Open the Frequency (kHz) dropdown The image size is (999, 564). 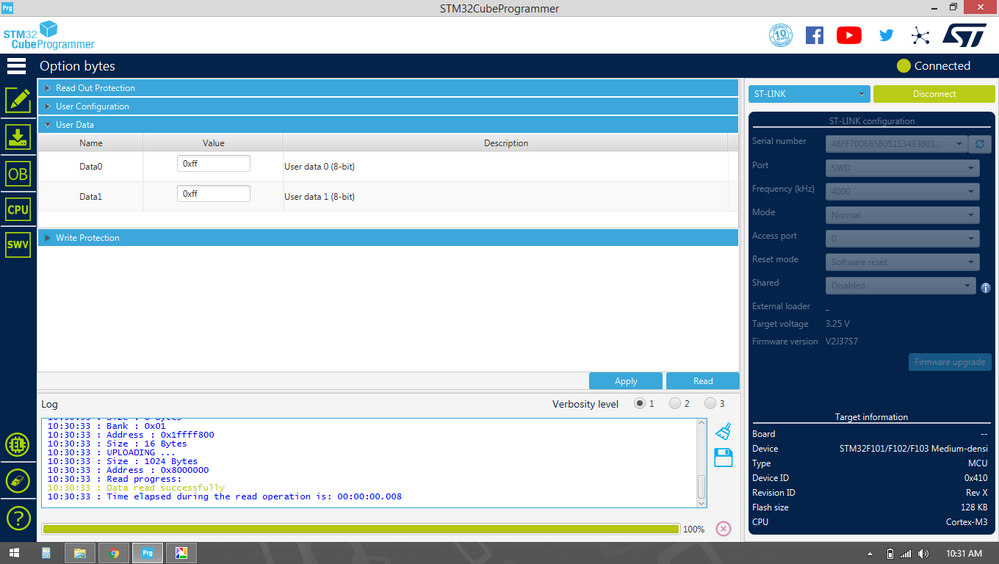[902, 191]
